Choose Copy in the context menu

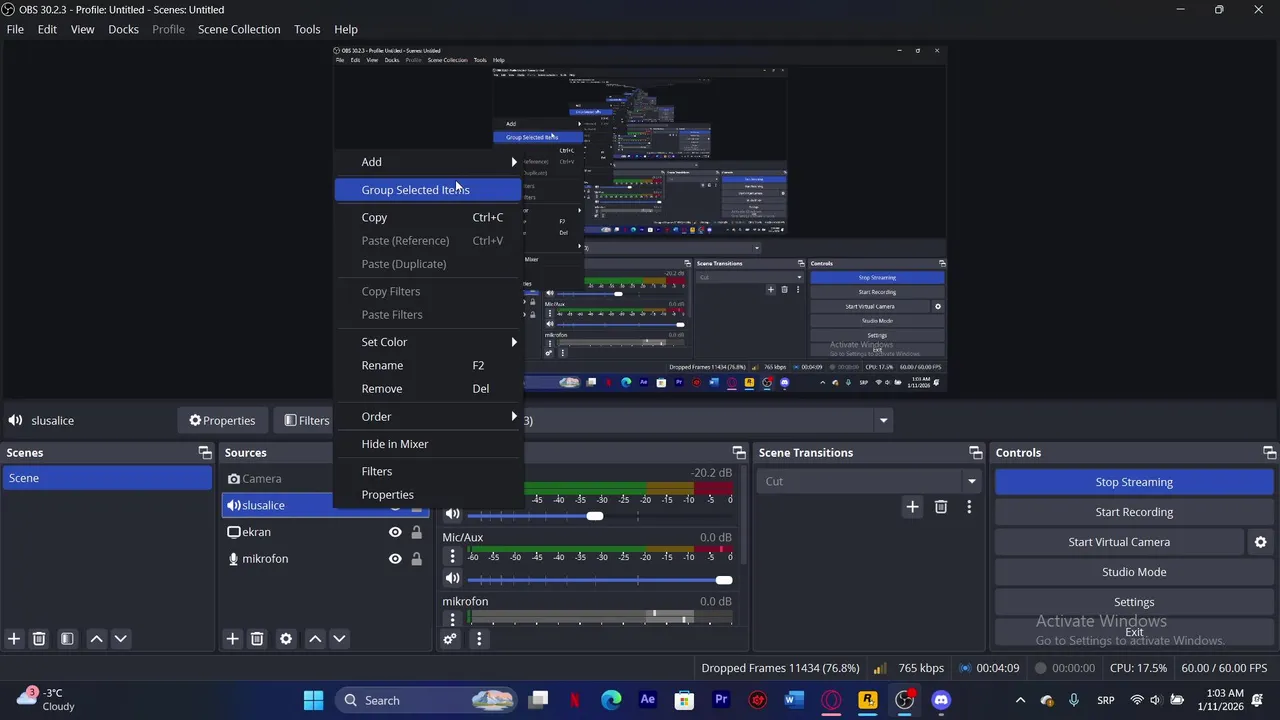click(x=428, y=217)
